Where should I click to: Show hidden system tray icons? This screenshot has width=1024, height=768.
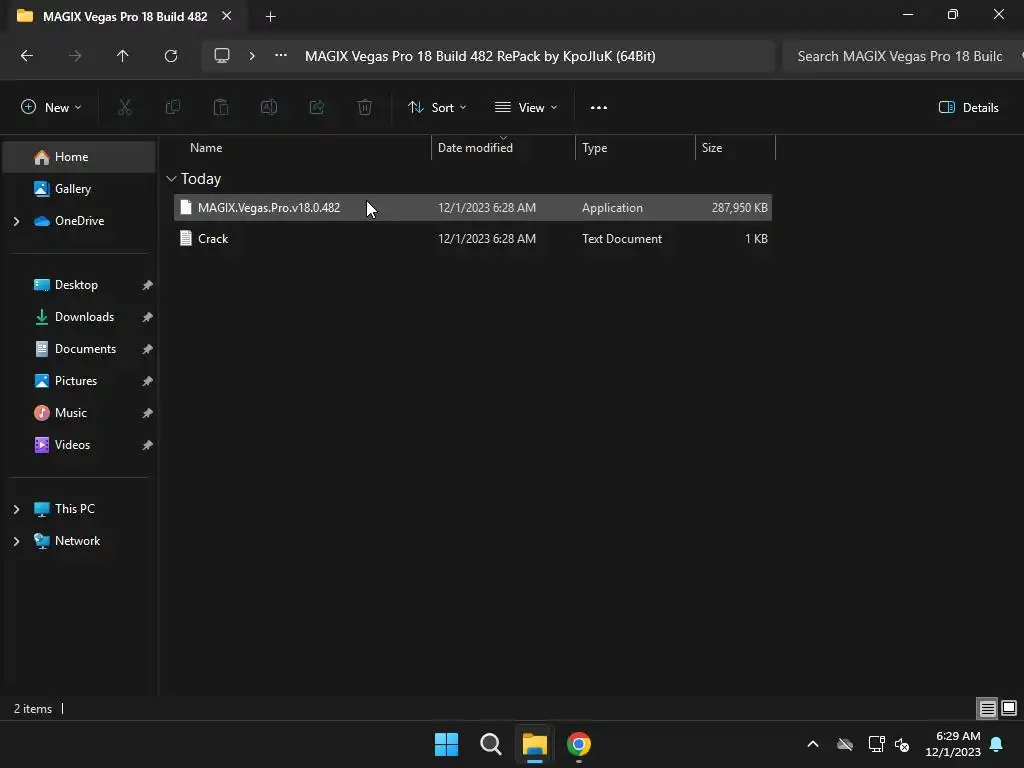click(x=813, y=744)
